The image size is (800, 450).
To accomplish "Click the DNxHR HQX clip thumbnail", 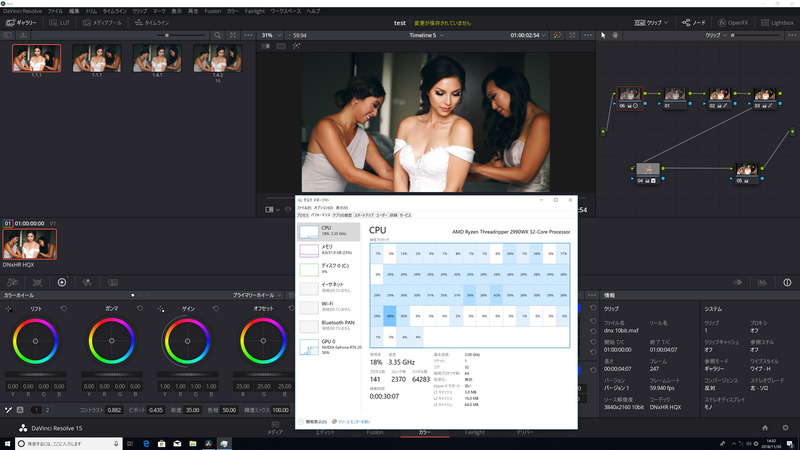I will click(x=30, y=244).
